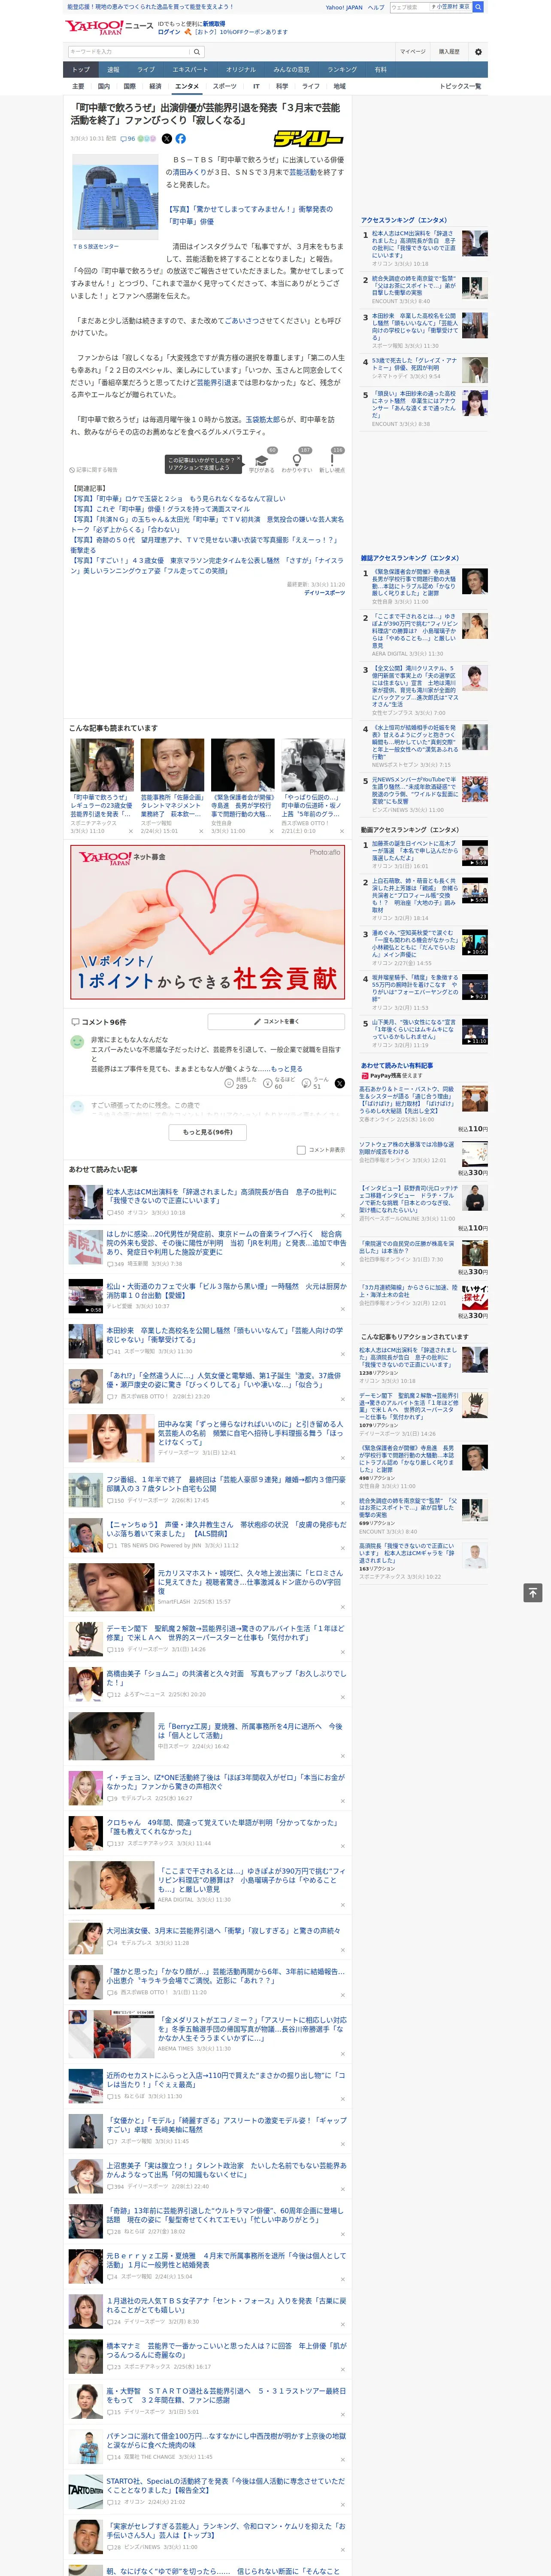Open 有料 tab in navigation bar
This screenshot has height=2576, width=551.
(x=381, y=70)
